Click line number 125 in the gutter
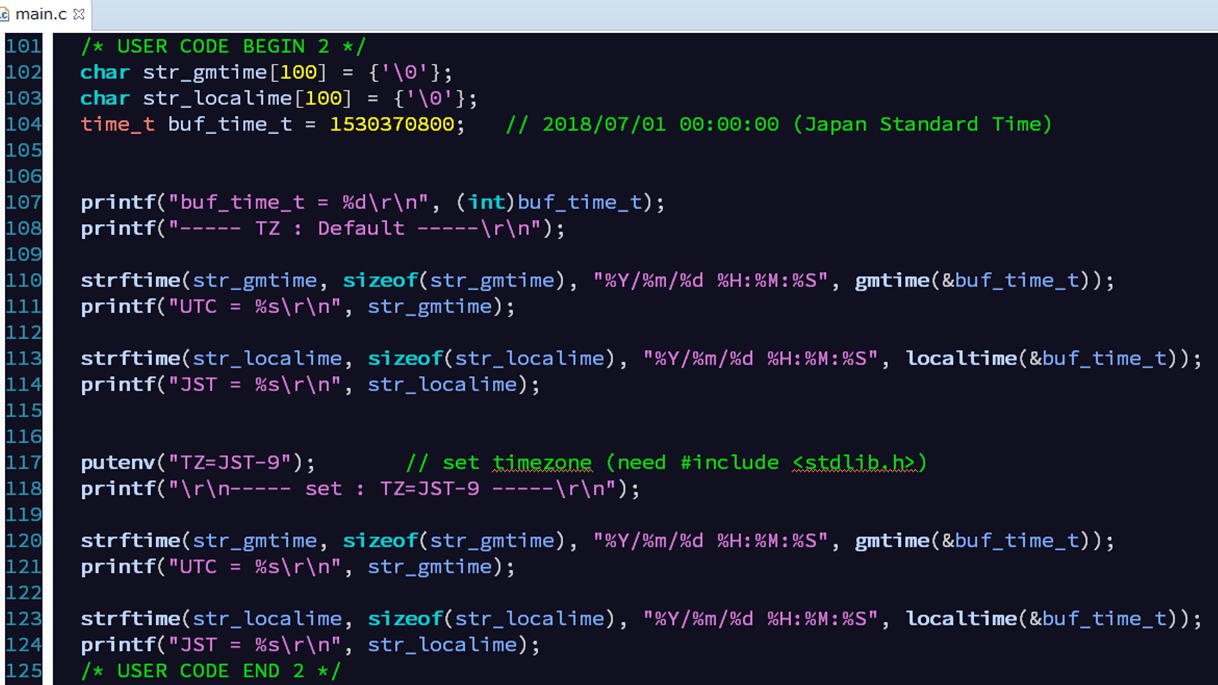Viewport: 1218px width, 685px height. [x=23, y=671]
